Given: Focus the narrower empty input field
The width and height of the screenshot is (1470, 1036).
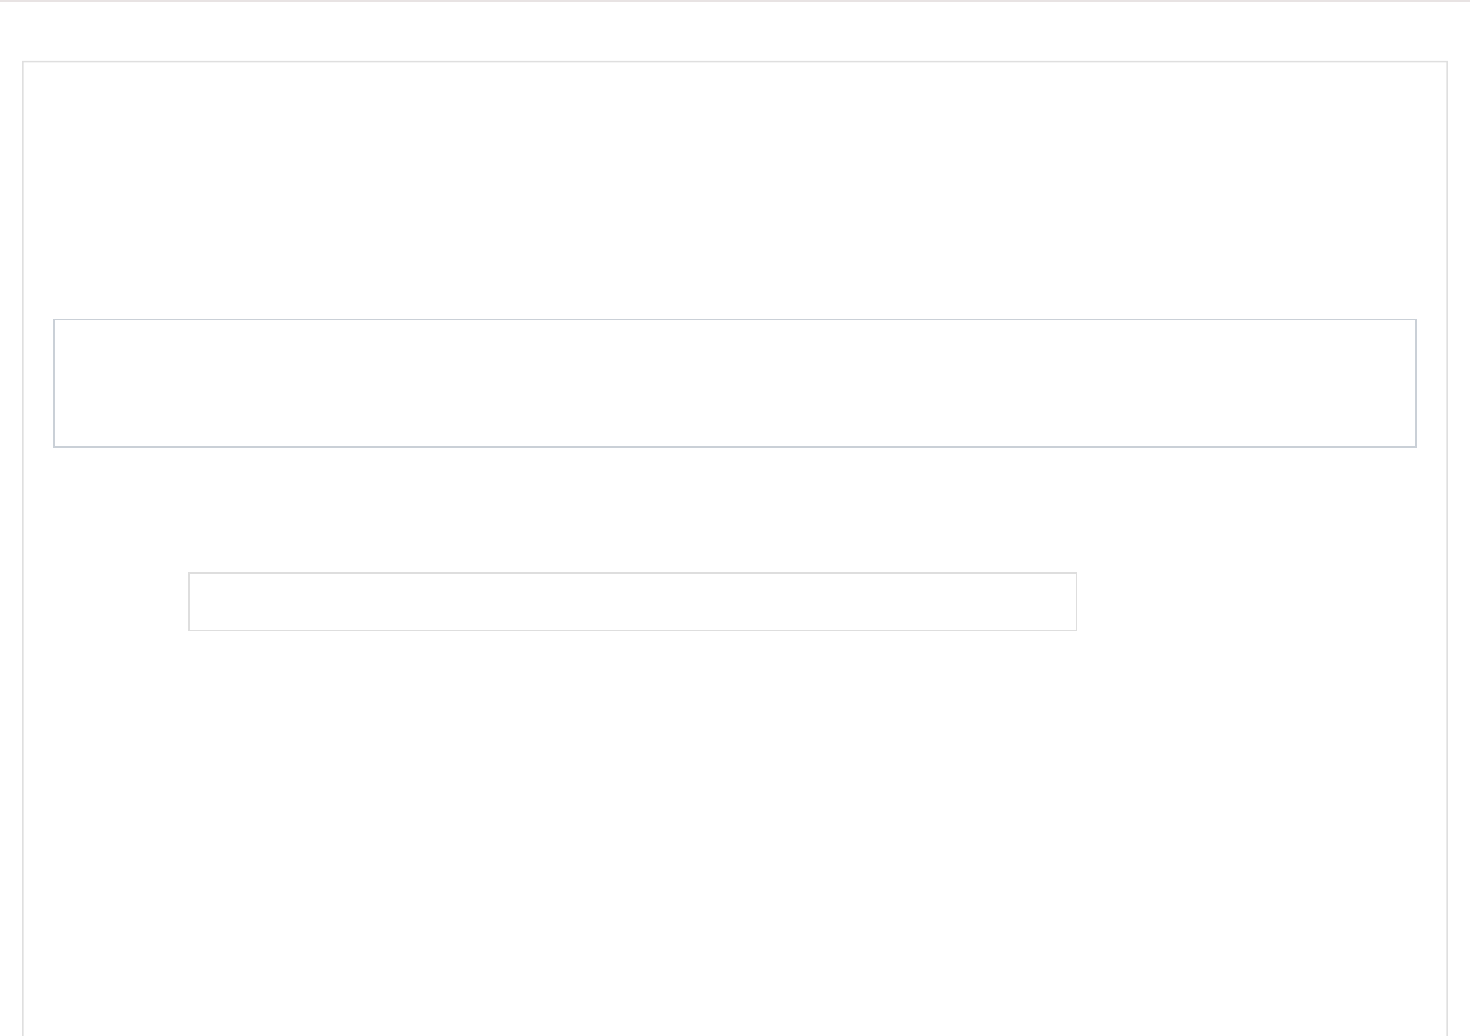Looking at the screenshot, I should pos(632,601).
